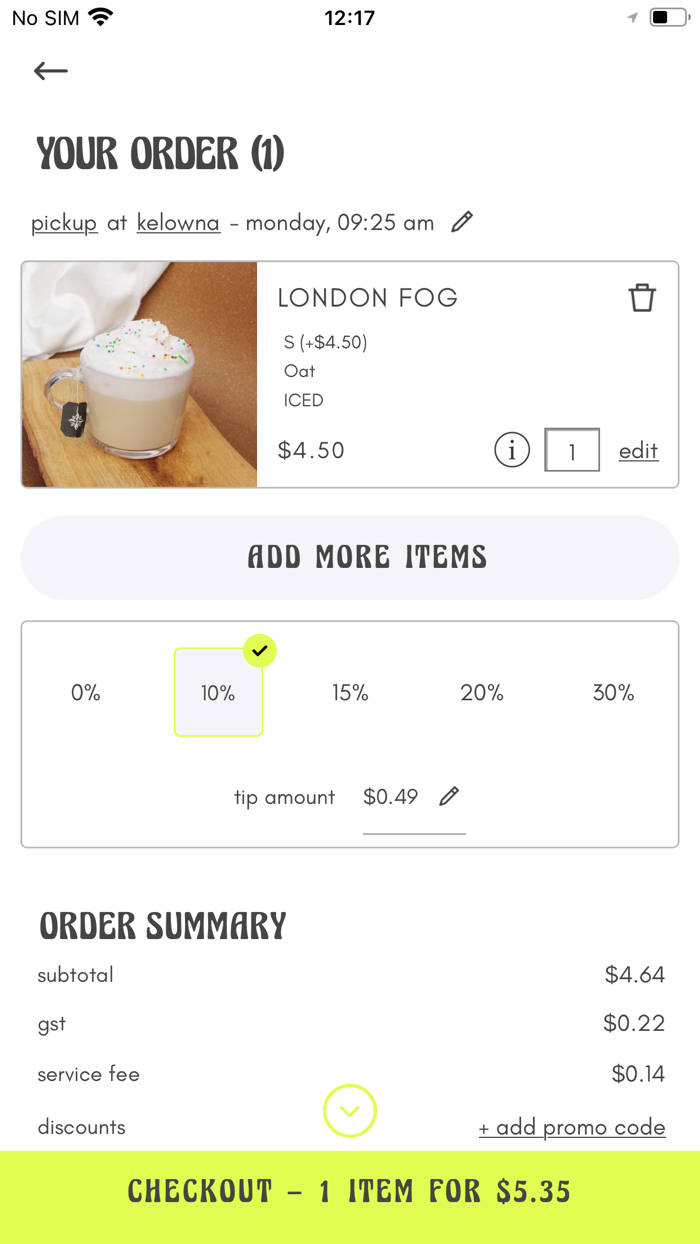
Task: Click the edit link for London Fog
Action: tap(638, 451)
